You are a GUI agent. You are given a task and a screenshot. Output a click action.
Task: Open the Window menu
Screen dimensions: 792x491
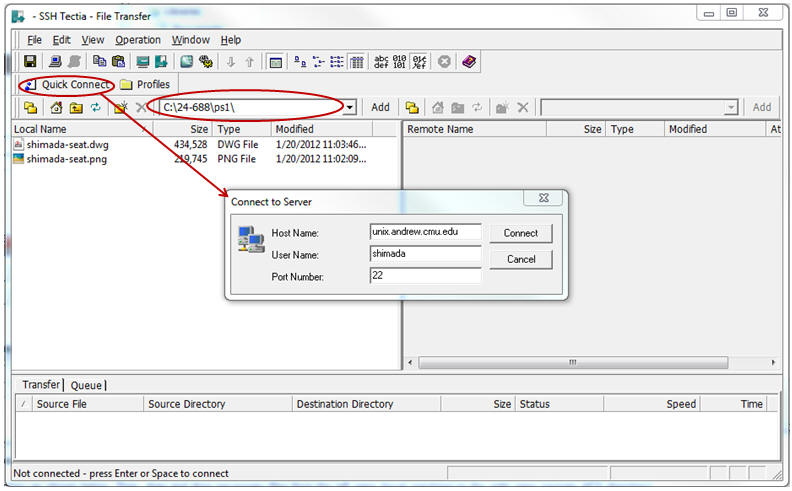190,40
